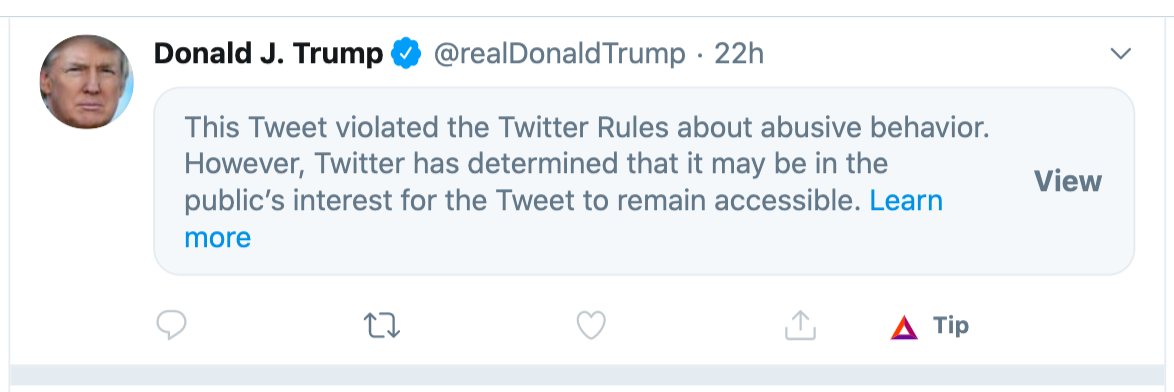Like the tweet with the heart icon

click(x=591, y=325)
